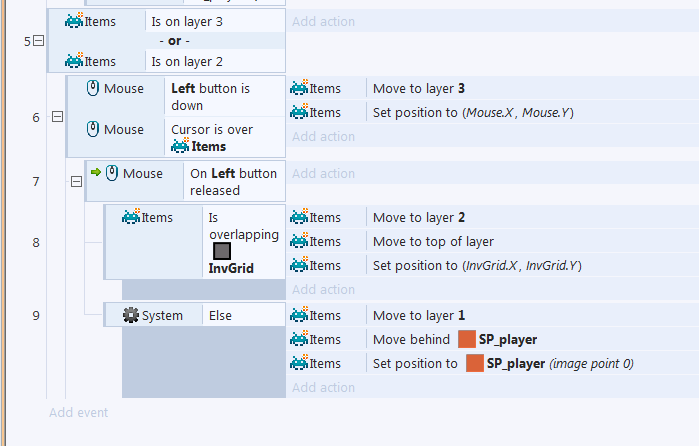Click Items icon beside 'Is on layer 3'
Image resolution: width=699 pixels, height=446 pixels.
pyautogui.click(x=74, y=21)
